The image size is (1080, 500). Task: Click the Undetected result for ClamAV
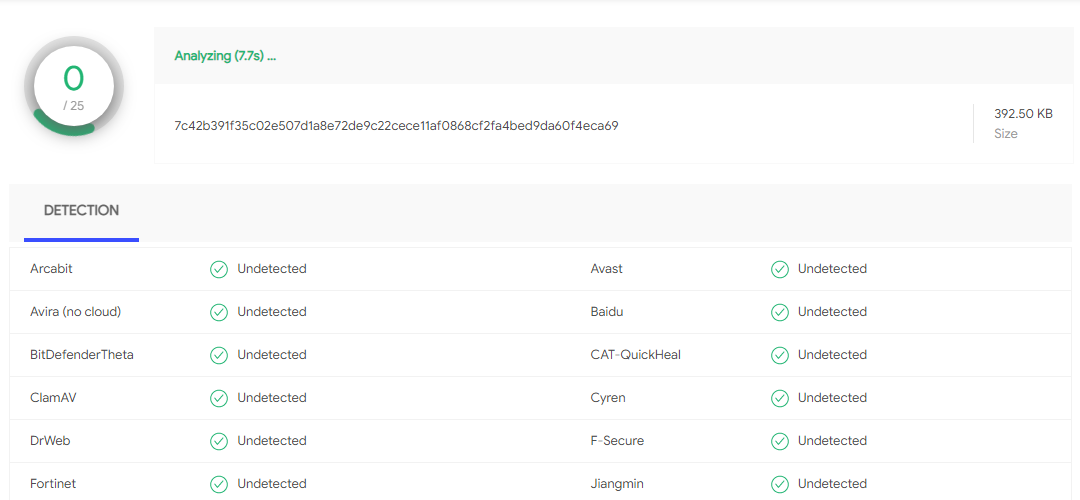click(272, 397)
